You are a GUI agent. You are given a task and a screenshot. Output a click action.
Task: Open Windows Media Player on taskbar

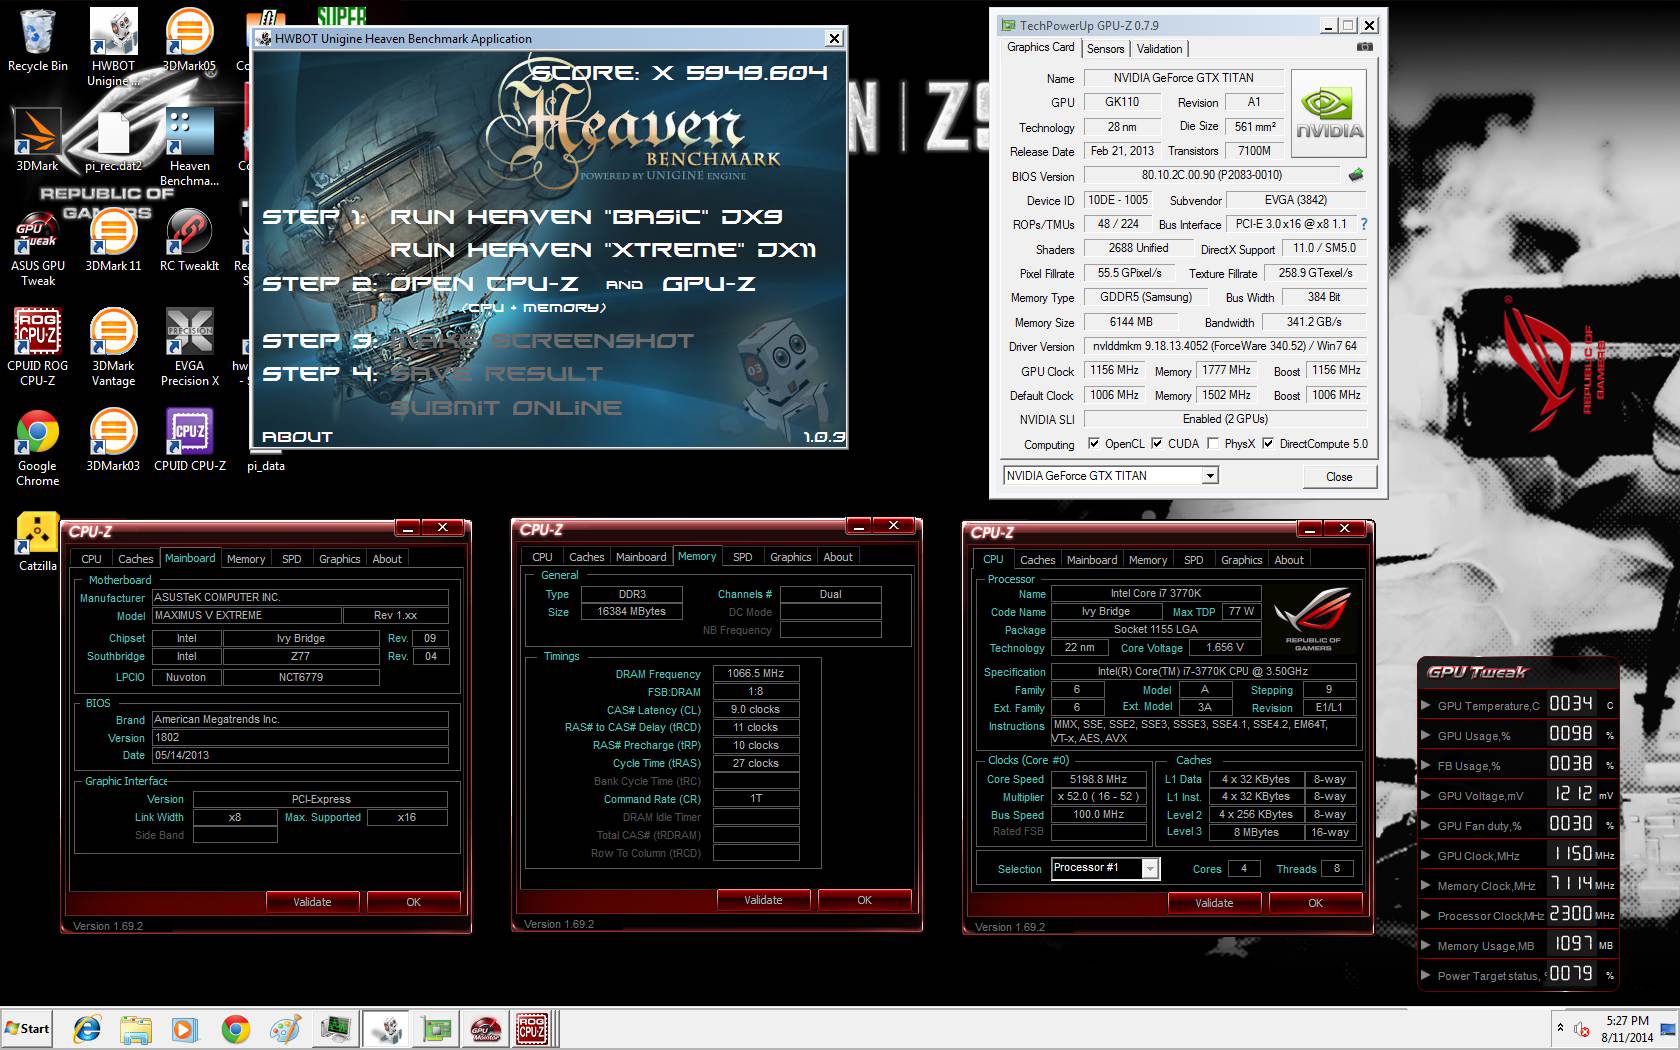tap(184, 1029)
